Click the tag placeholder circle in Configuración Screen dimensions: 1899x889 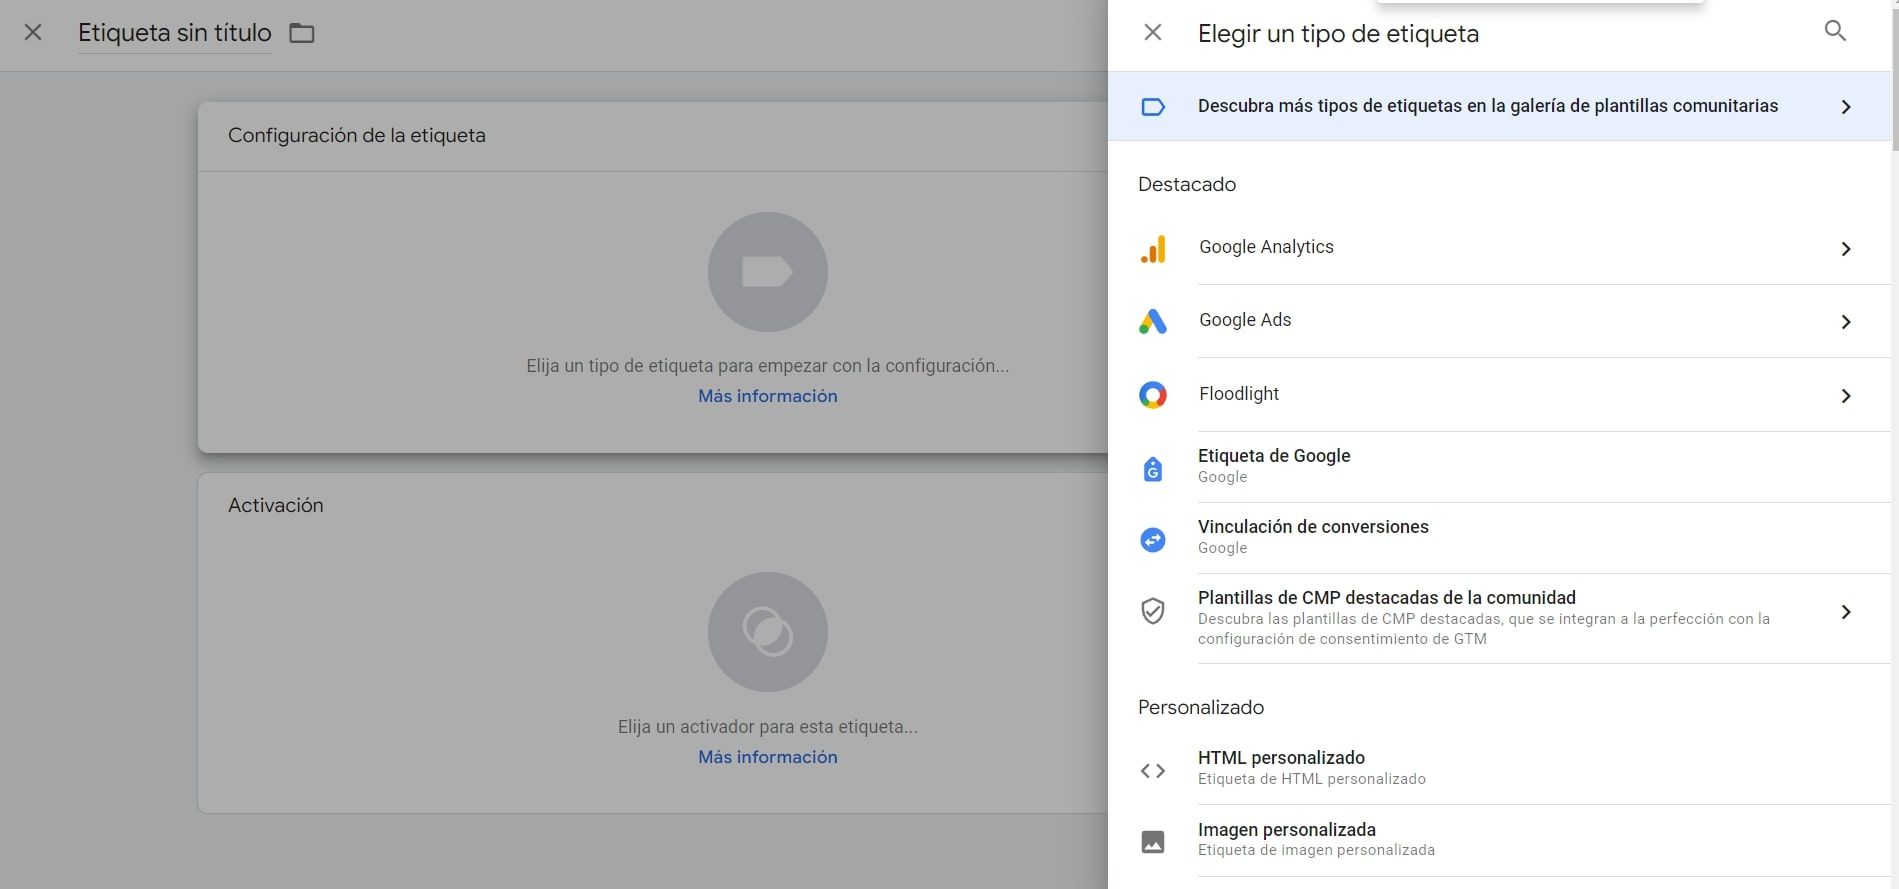(767, 272)
